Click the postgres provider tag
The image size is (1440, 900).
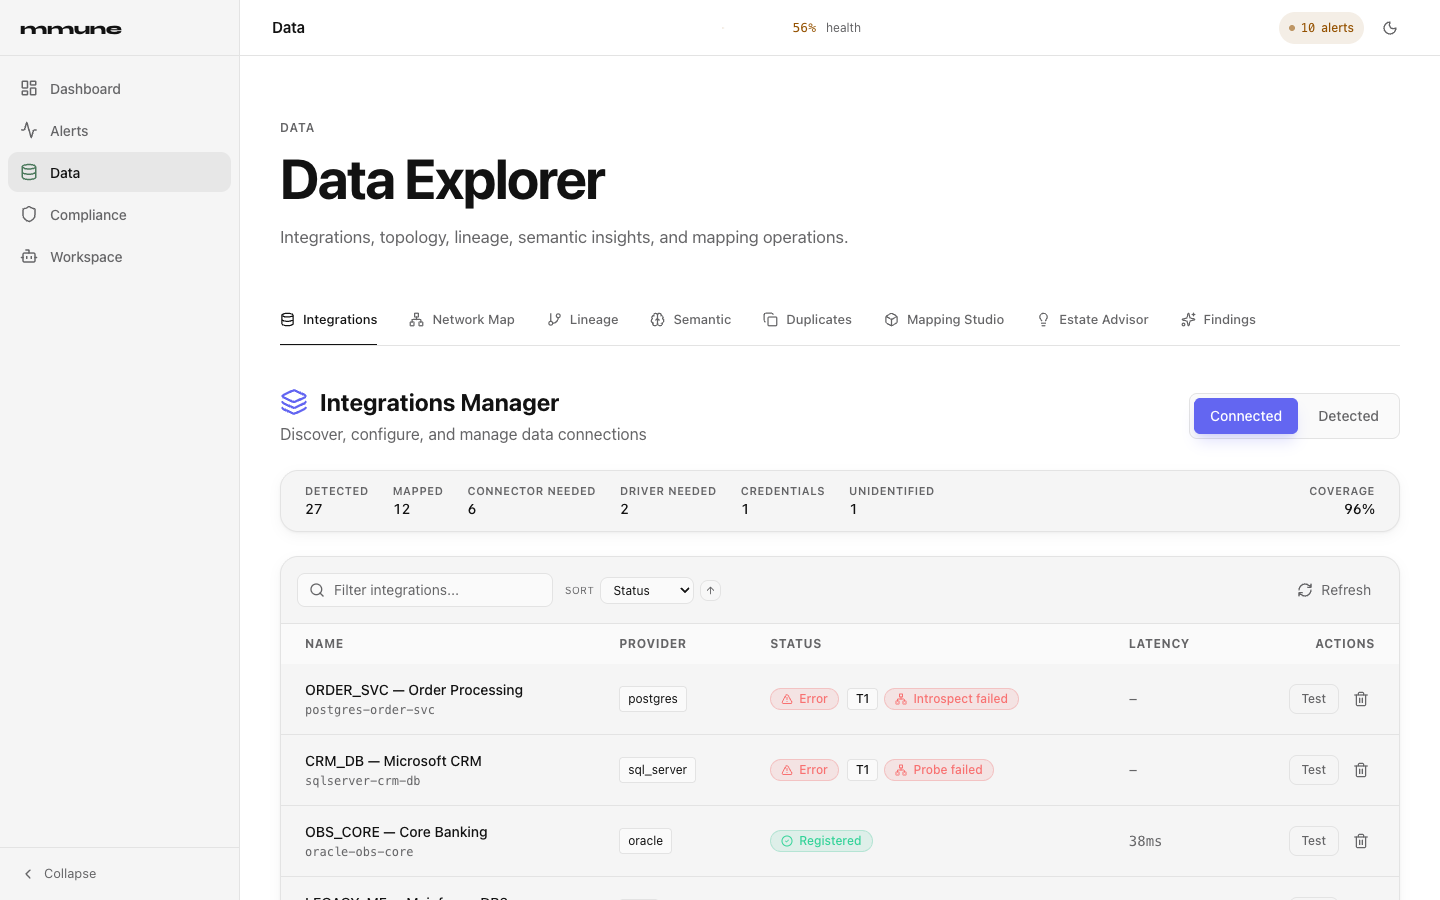653,699
